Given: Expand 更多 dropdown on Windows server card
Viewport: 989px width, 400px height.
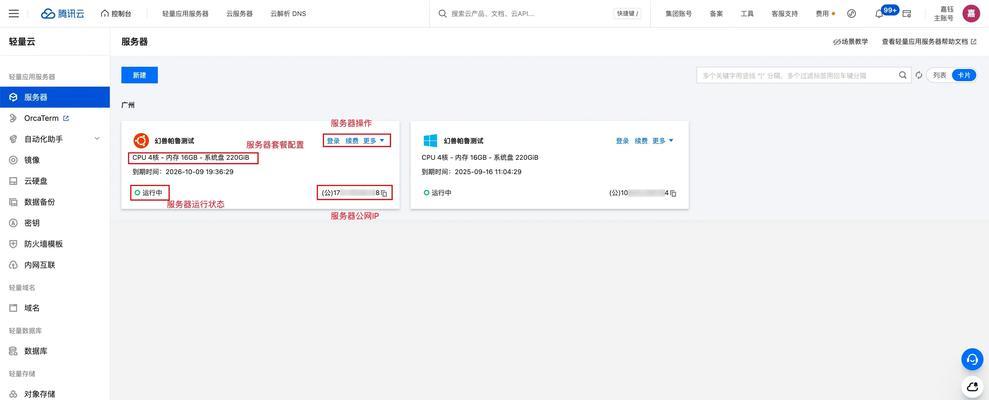Looking at the screenshot, I should point(663,141).
